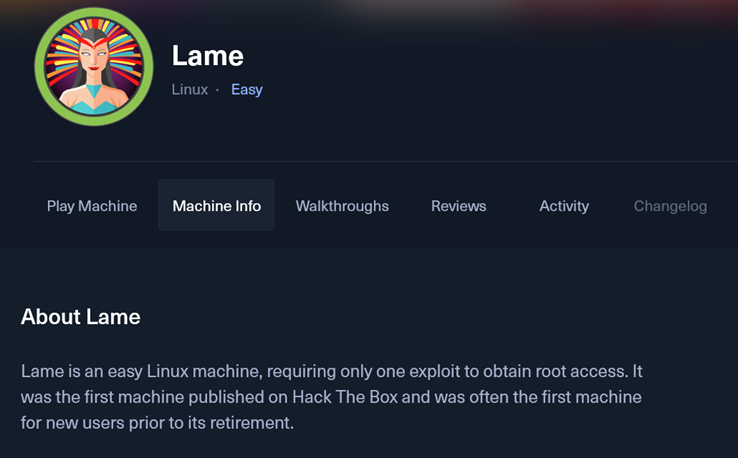Open the Changelog tab
This screenshot has height=458, width=738.
(670, 206)
